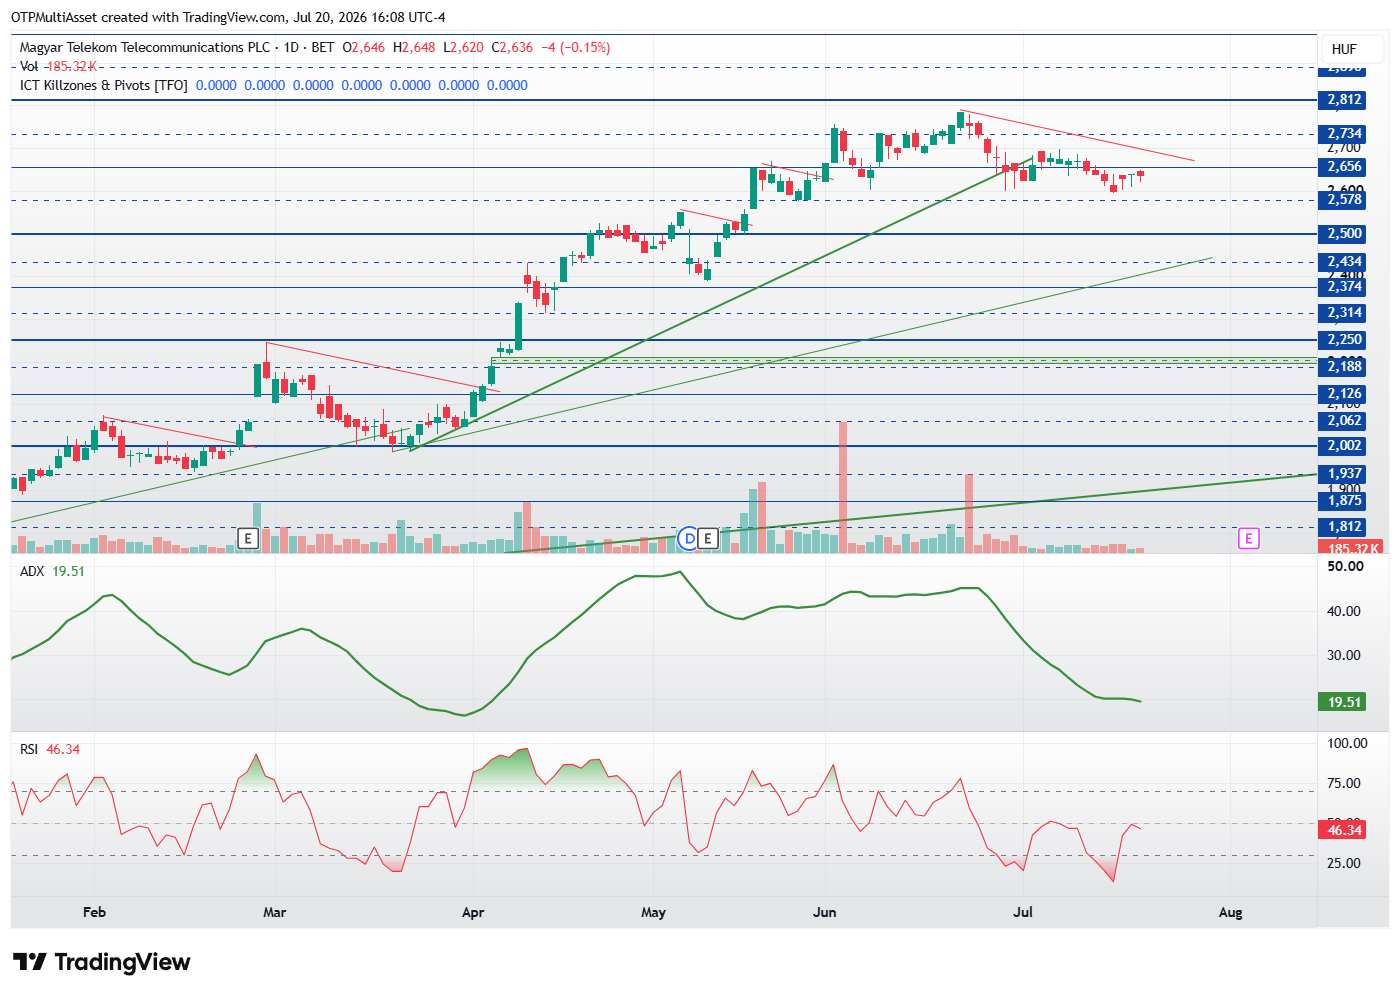Image resolution: width=1400 pixels, height=996 pixels.
Task: Click the Jun label on the time axis
Action: click(x=825, y=912)
